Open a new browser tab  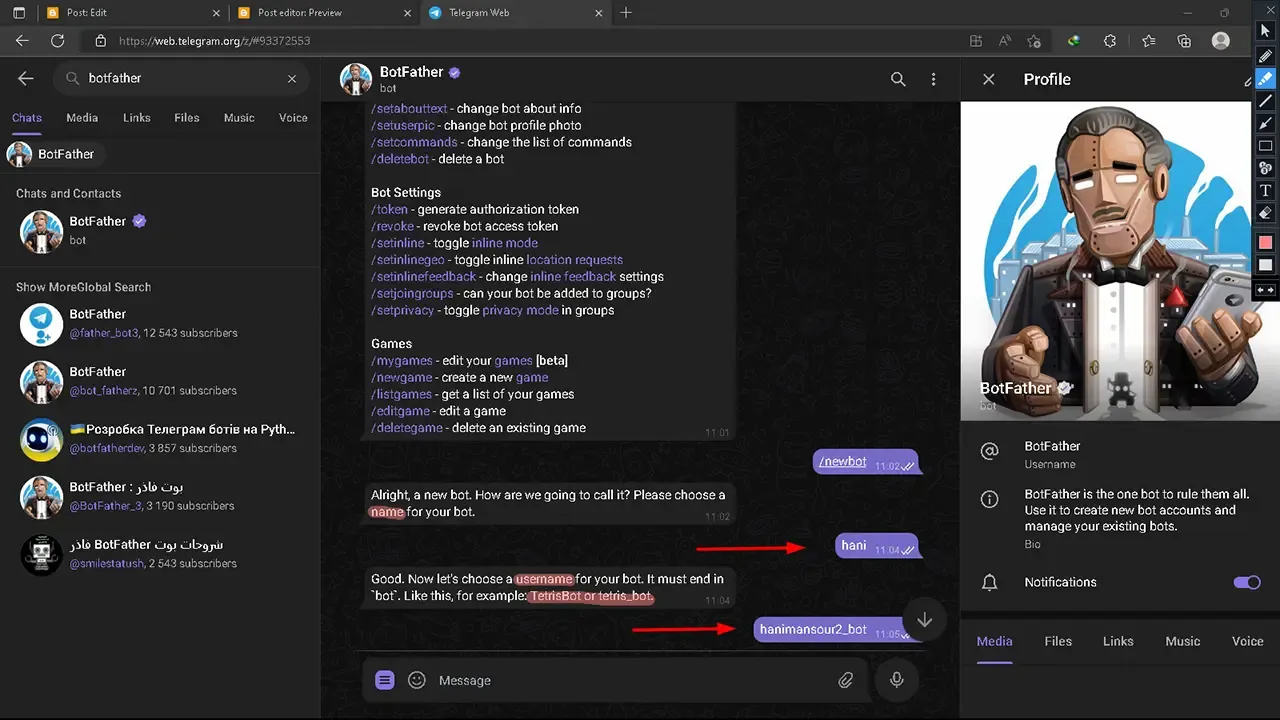click(x=626, y=13)
